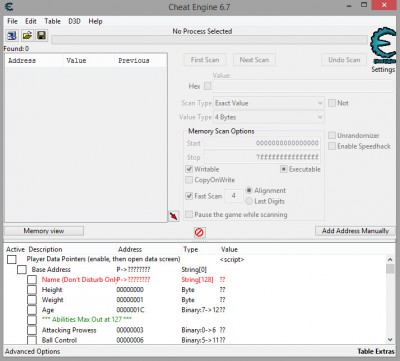
Task: Click the red no-entry clear list icon
Action: pos(199,232)
